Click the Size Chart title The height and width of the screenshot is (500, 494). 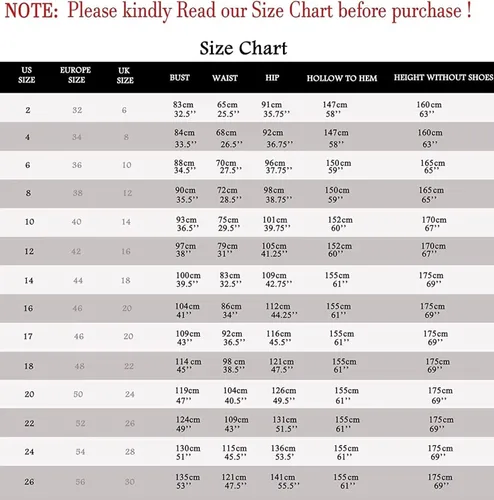tap(243, 48)
